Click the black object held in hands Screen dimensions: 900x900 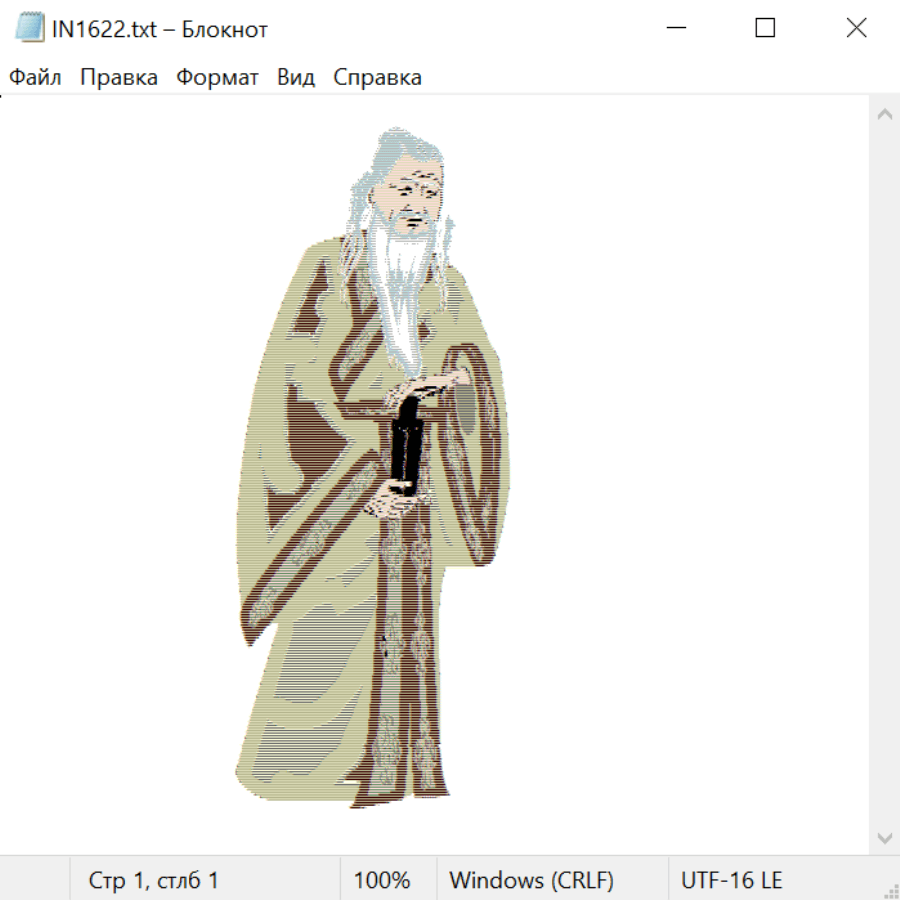click(x=407, y=446)
